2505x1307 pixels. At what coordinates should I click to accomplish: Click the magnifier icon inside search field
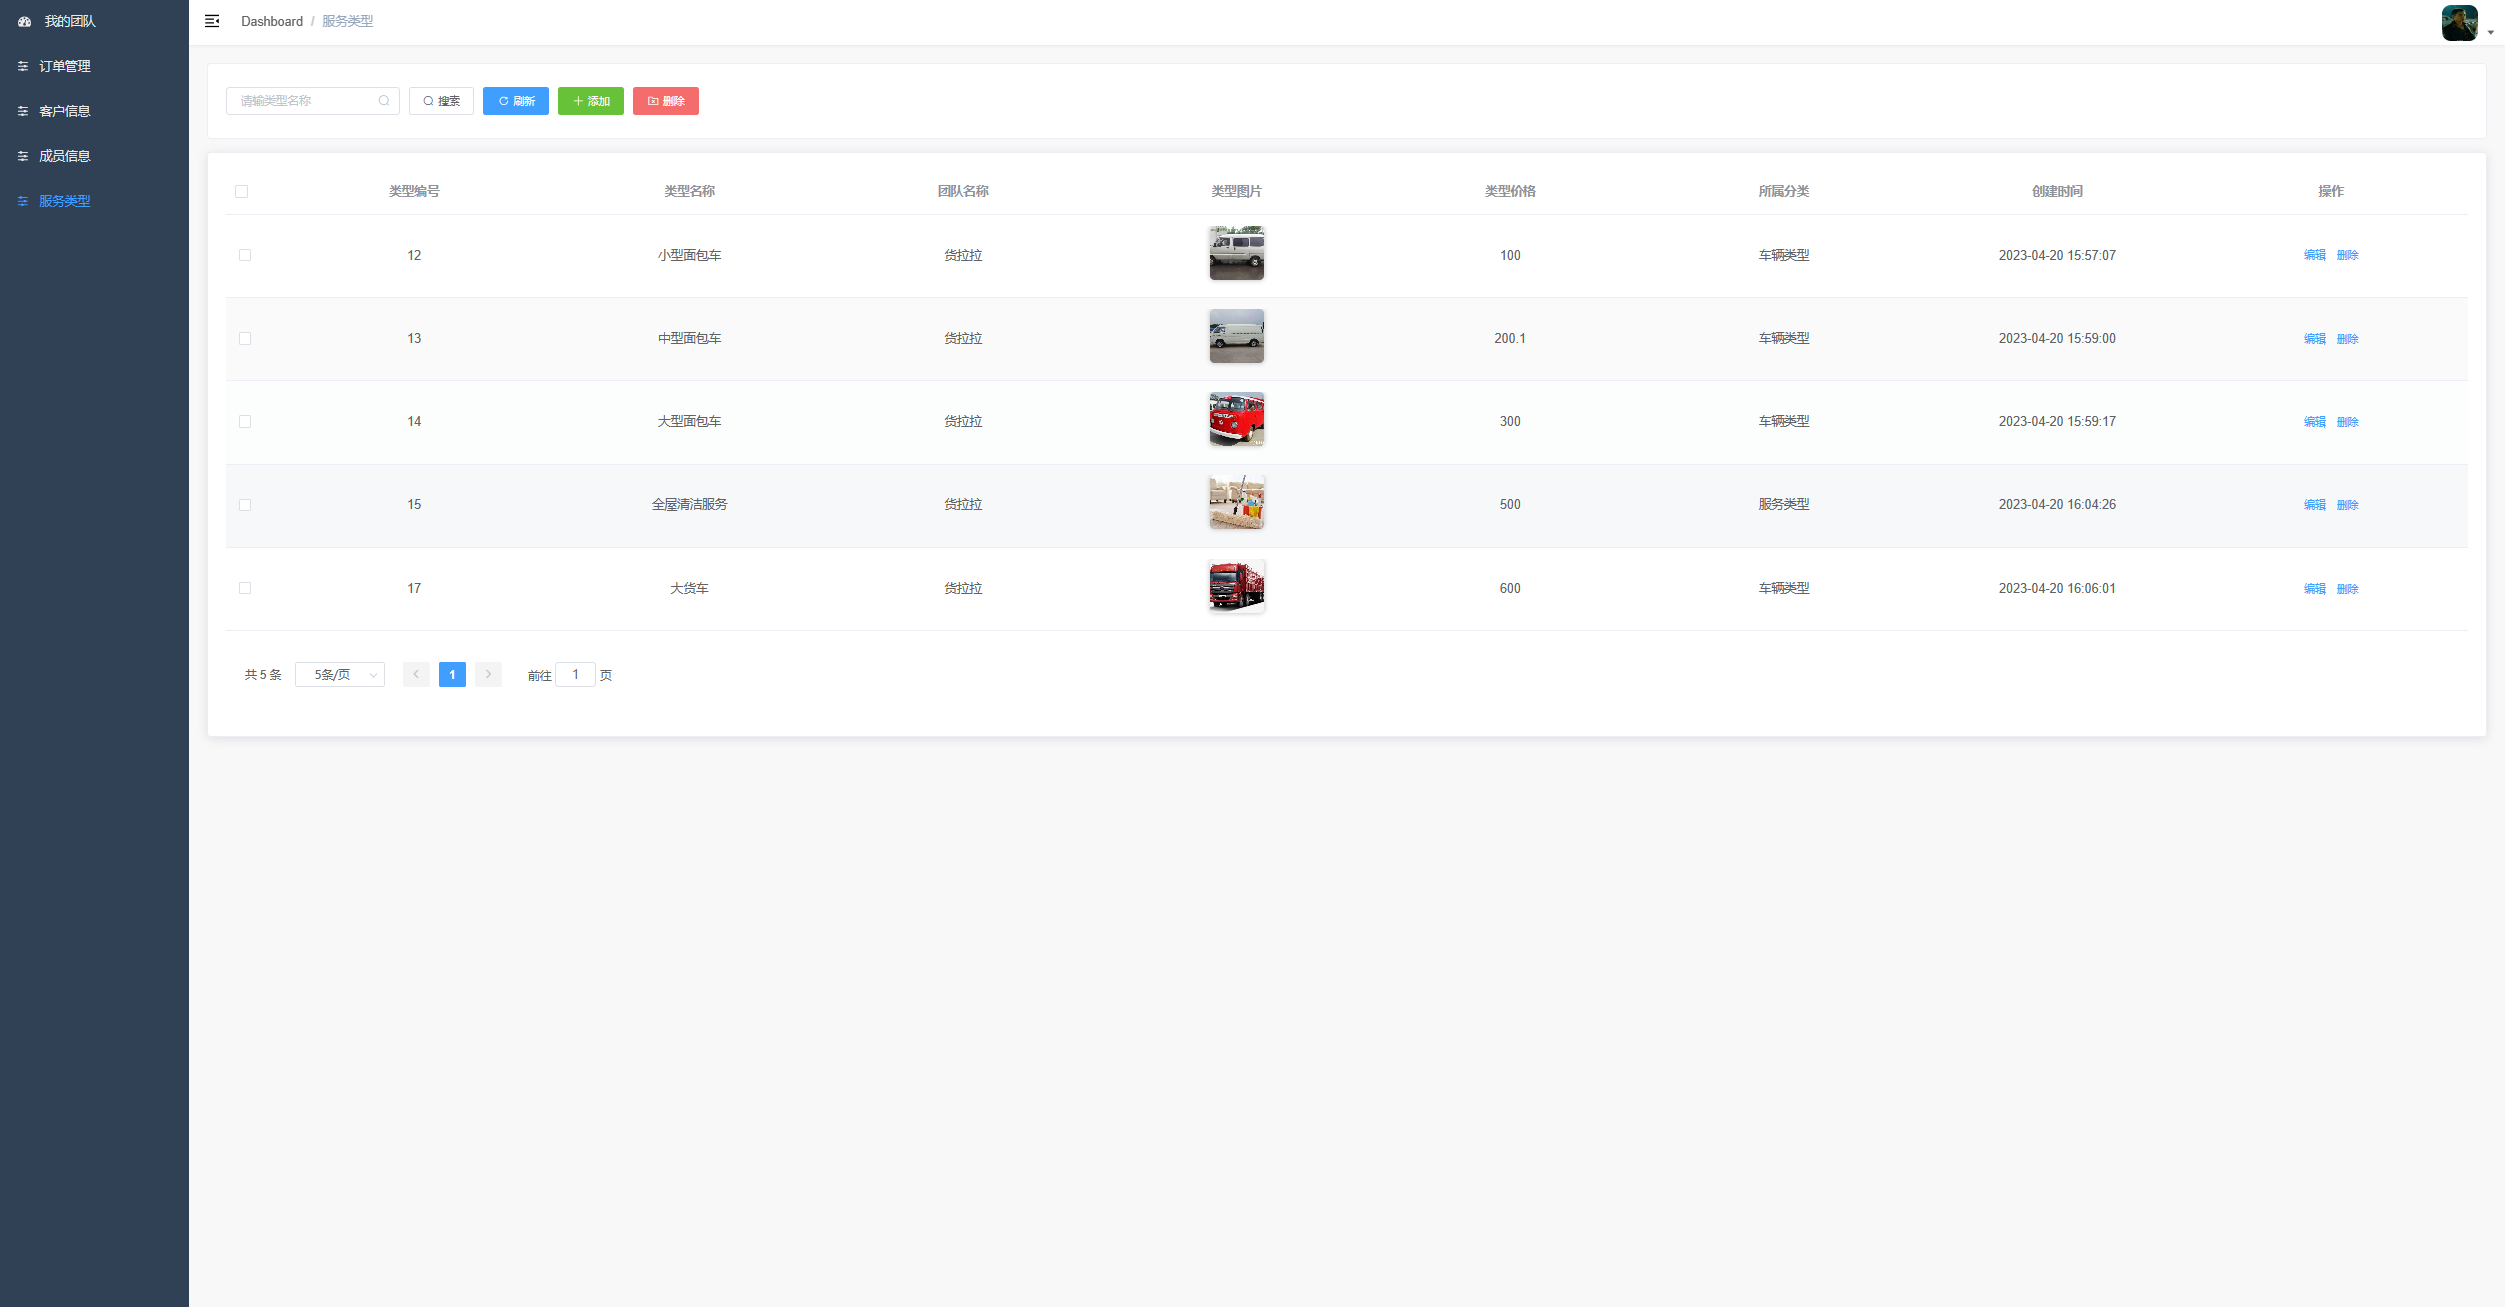pyautogui.click(x=384, y=101)
